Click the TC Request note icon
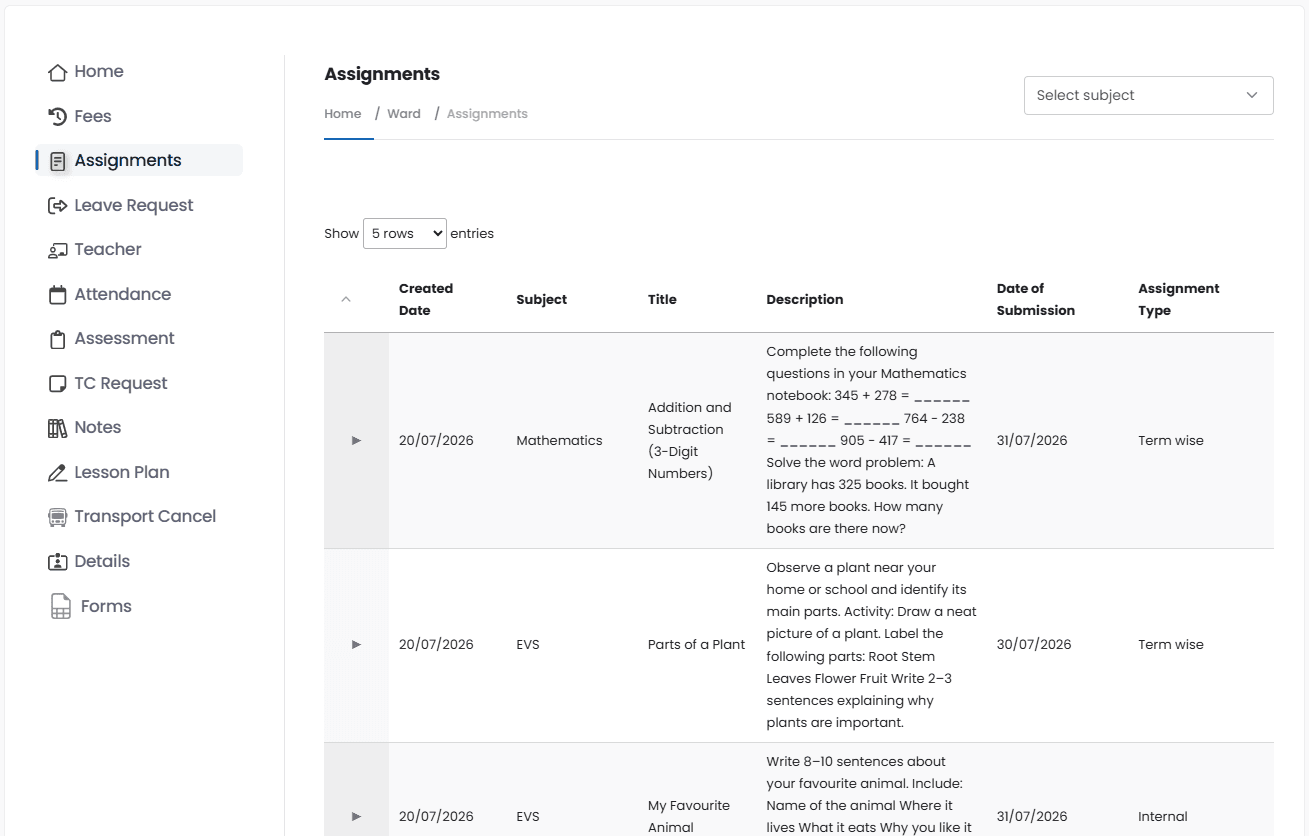Image resolution: width=1309 pixels, height=836 pixels. tap(58, 383)
